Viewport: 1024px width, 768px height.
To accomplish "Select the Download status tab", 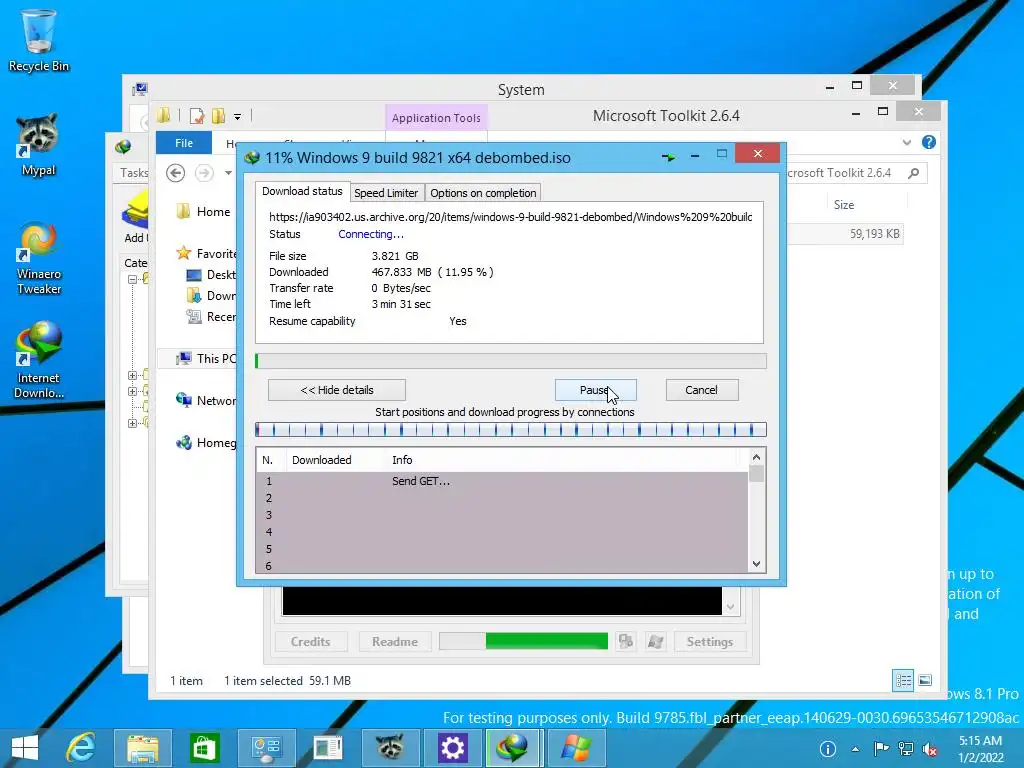I will 302,191.
